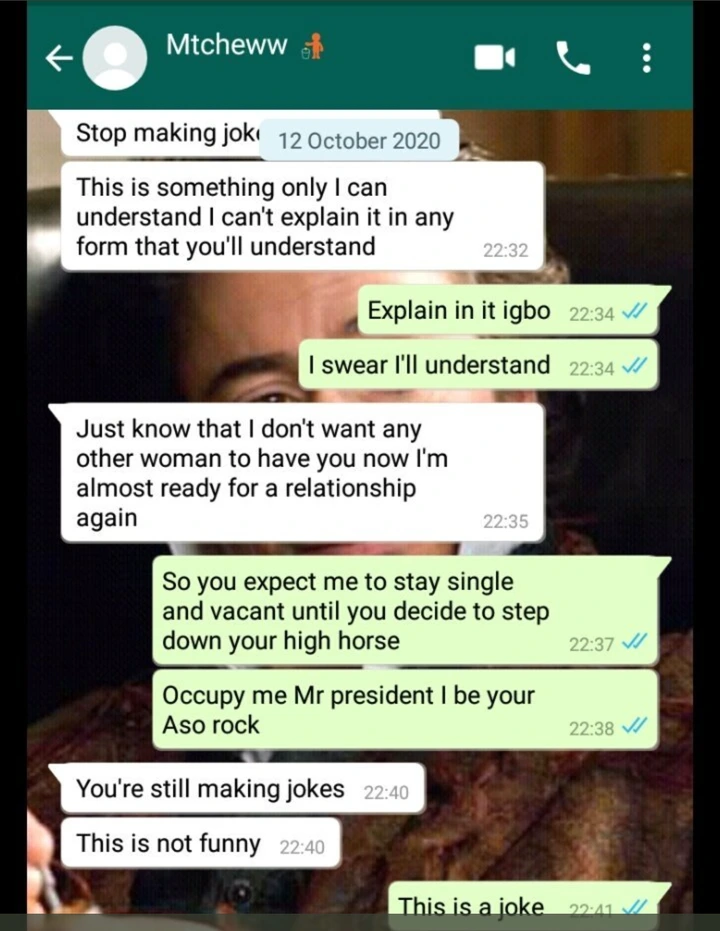
Task: Tap the 'So you expect me to stay single' message
Action: 405,610
